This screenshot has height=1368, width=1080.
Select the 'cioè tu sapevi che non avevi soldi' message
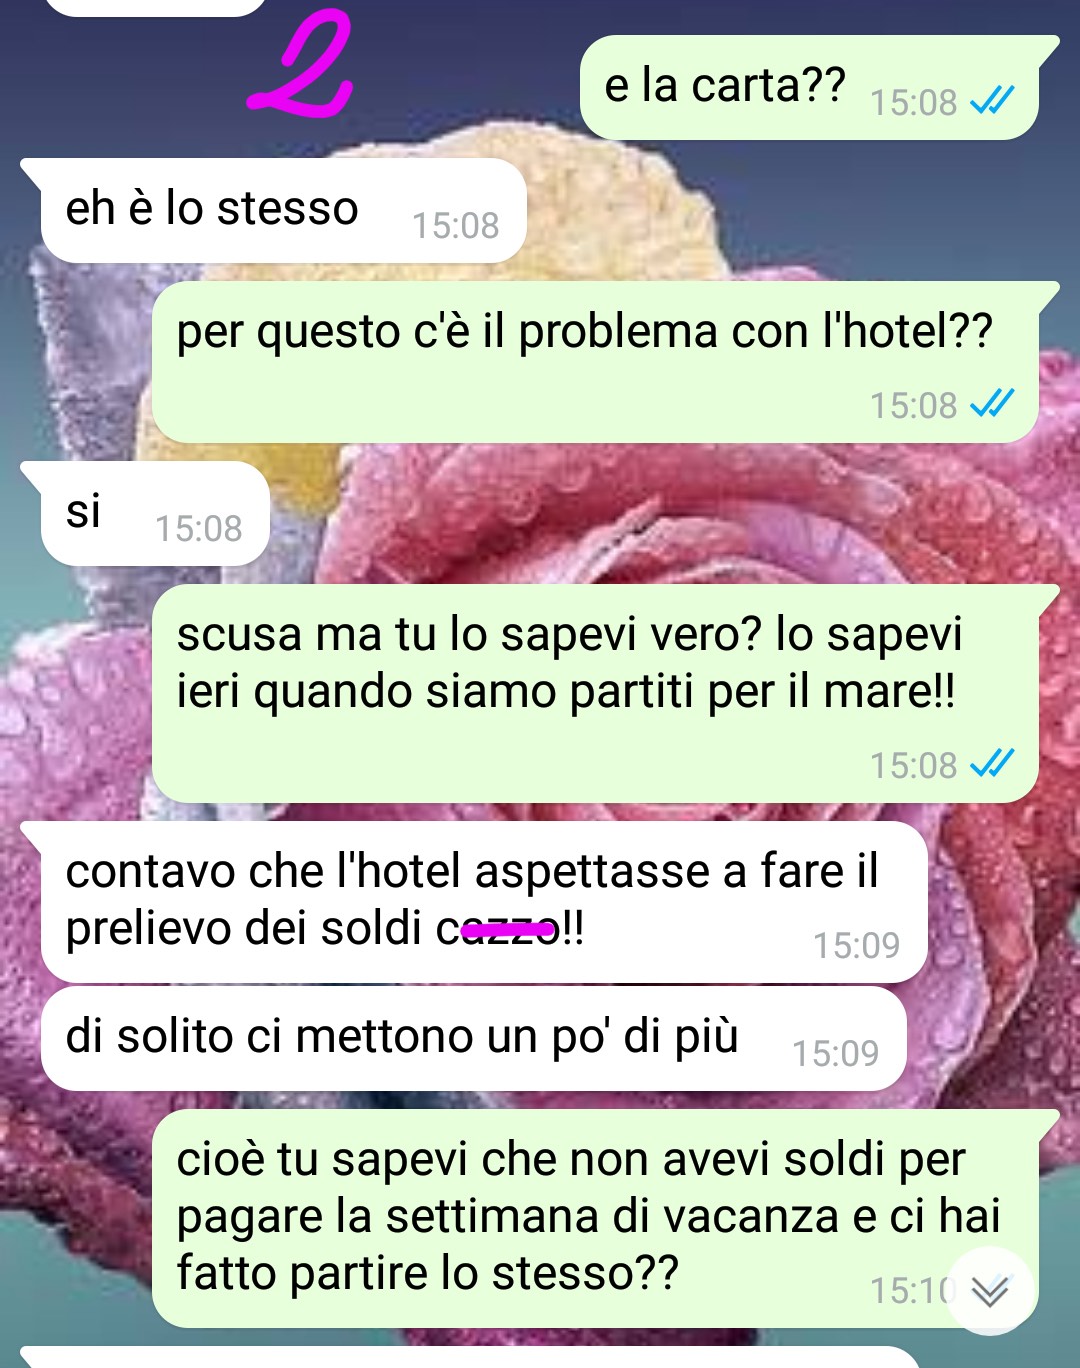click(x=605, y=1218)
